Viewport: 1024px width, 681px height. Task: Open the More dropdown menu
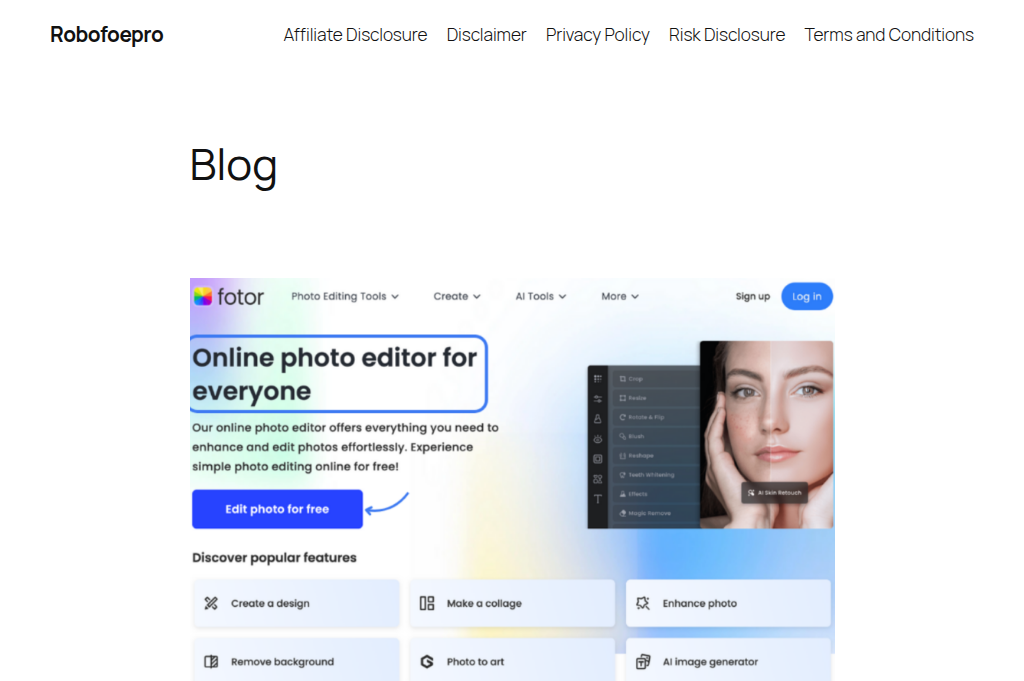[x=619, y=296]
